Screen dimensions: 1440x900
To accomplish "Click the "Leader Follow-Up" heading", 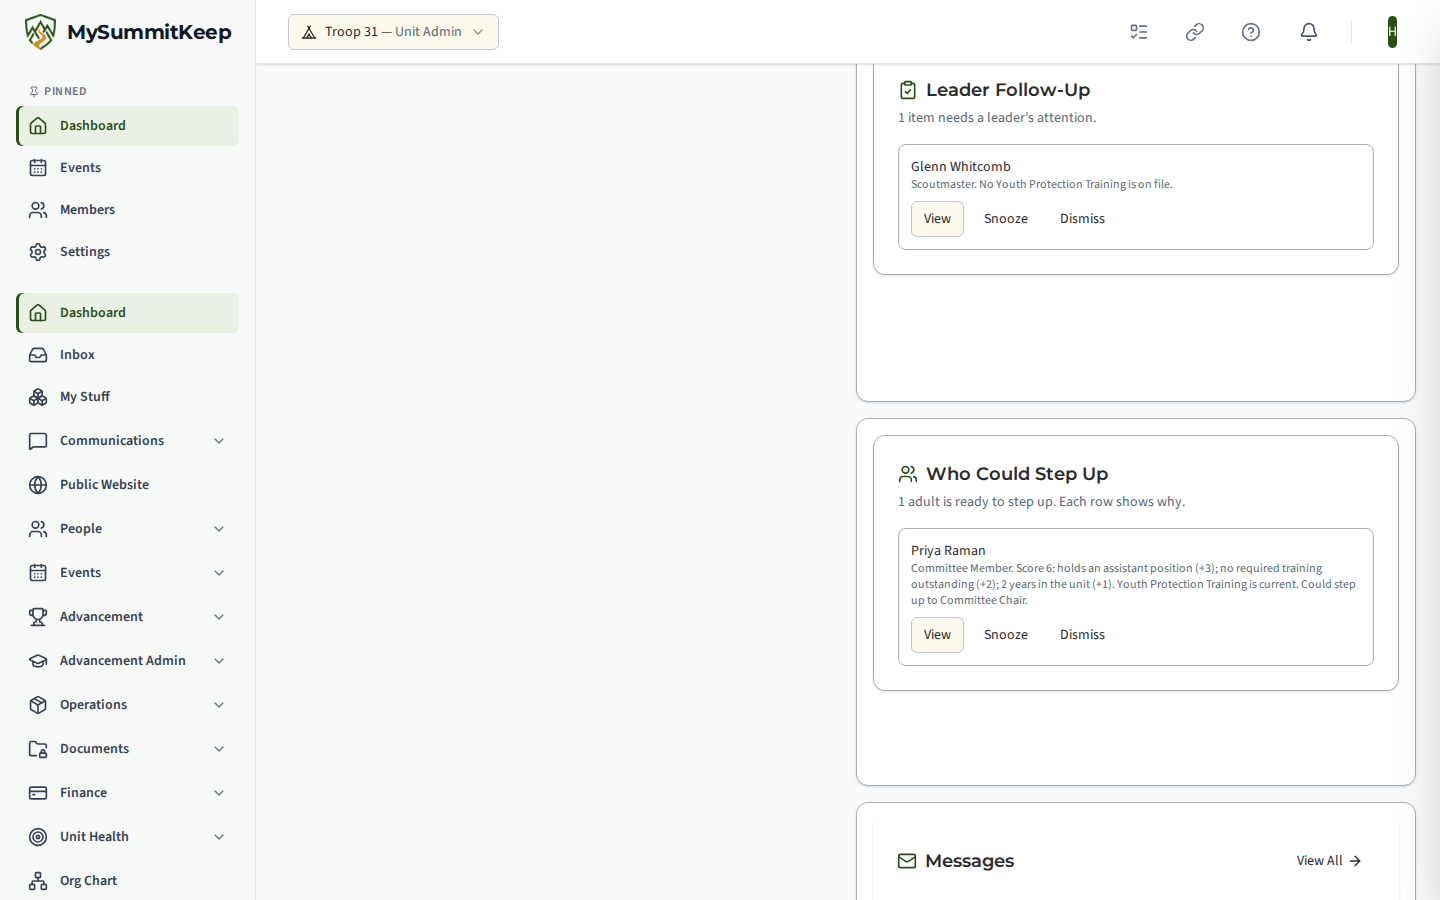I will (1008, 90).
